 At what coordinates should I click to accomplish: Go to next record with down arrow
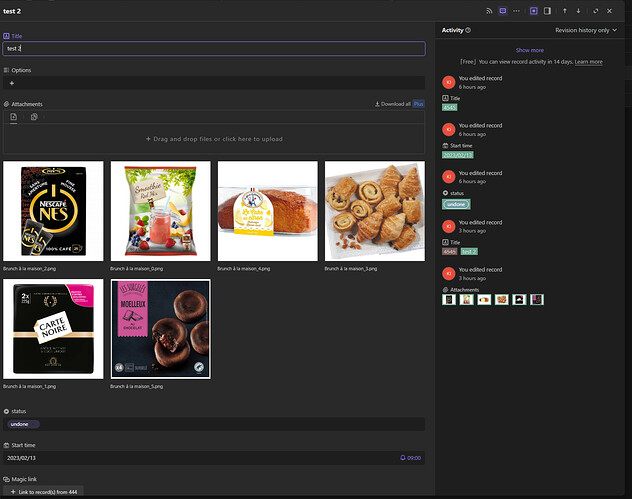click(x=578, y=11)
